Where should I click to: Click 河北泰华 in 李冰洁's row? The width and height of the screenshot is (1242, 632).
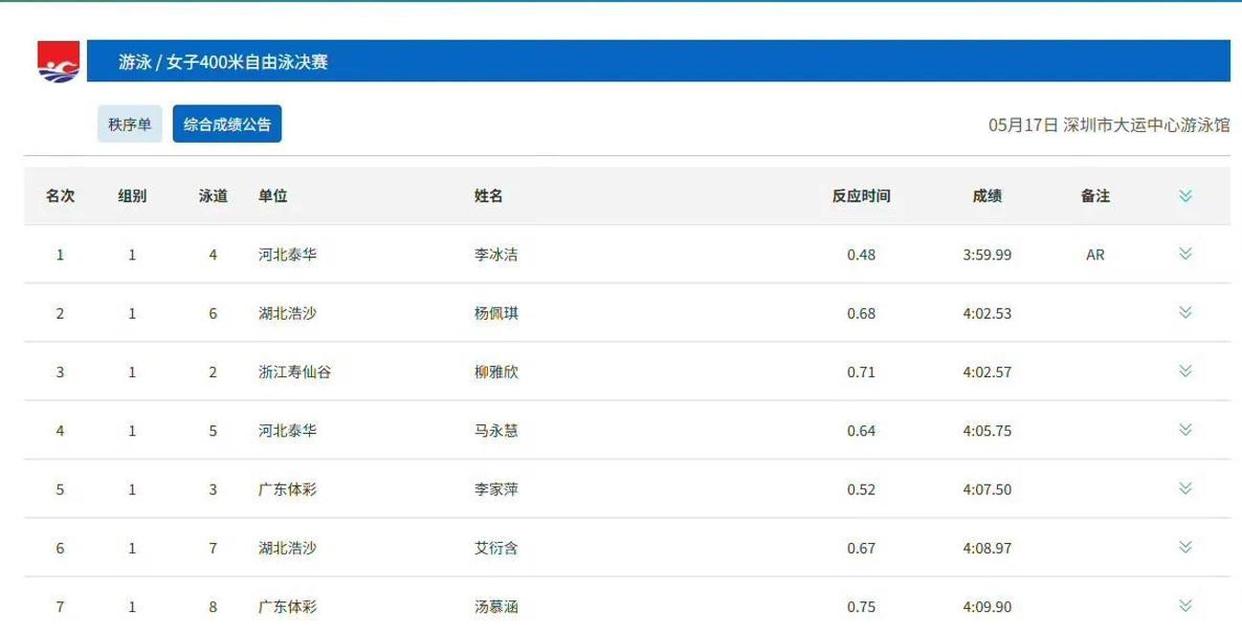[x=287, y=255]
